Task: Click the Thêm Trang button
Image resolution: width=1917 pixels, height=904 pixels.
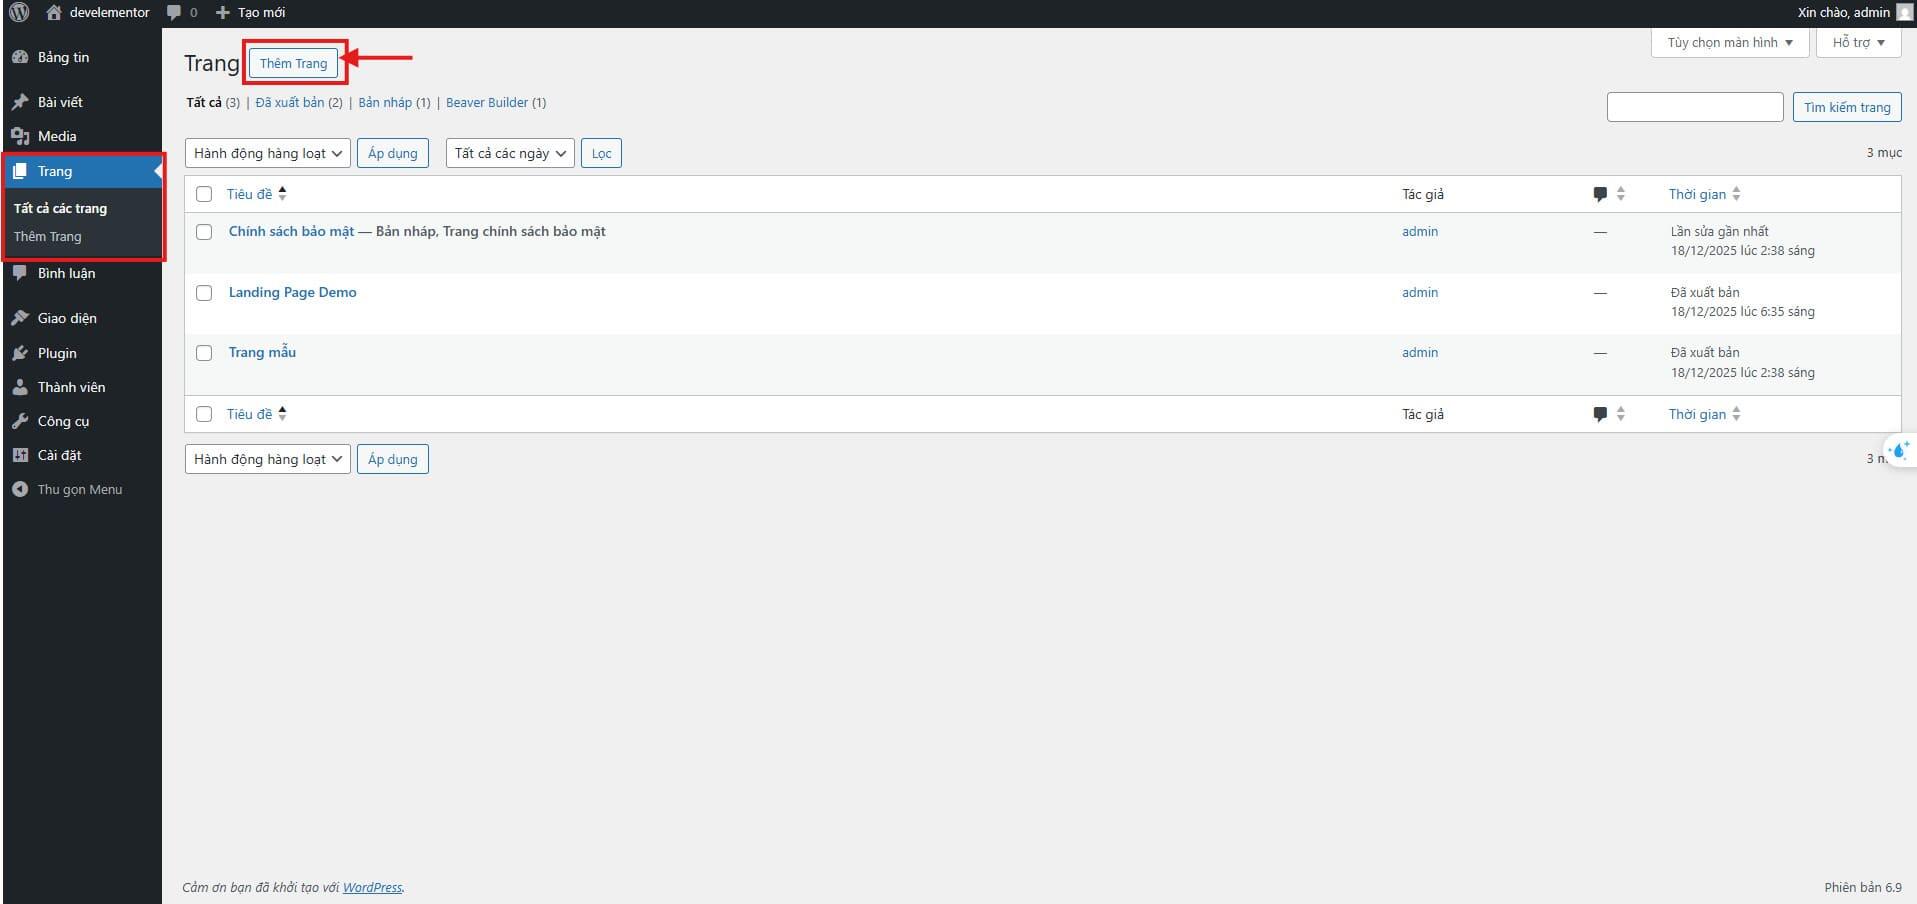Action: [293, 62]
